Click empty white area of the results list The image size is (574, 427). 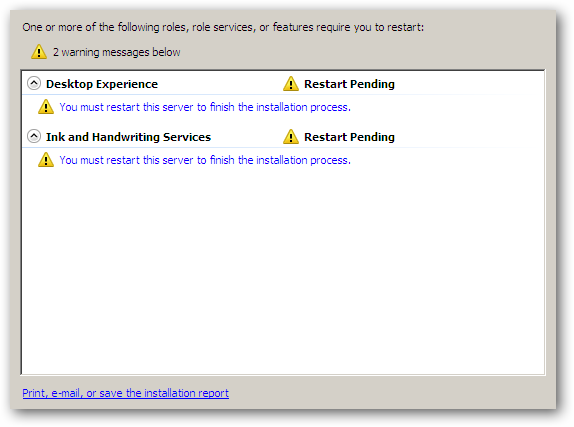(x=283, y=271)
